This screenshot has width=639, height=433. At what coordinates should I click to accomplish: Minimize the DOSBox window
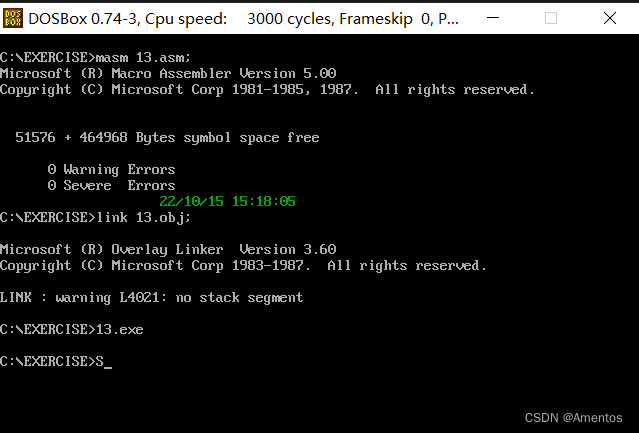click(x=493, y=18)
